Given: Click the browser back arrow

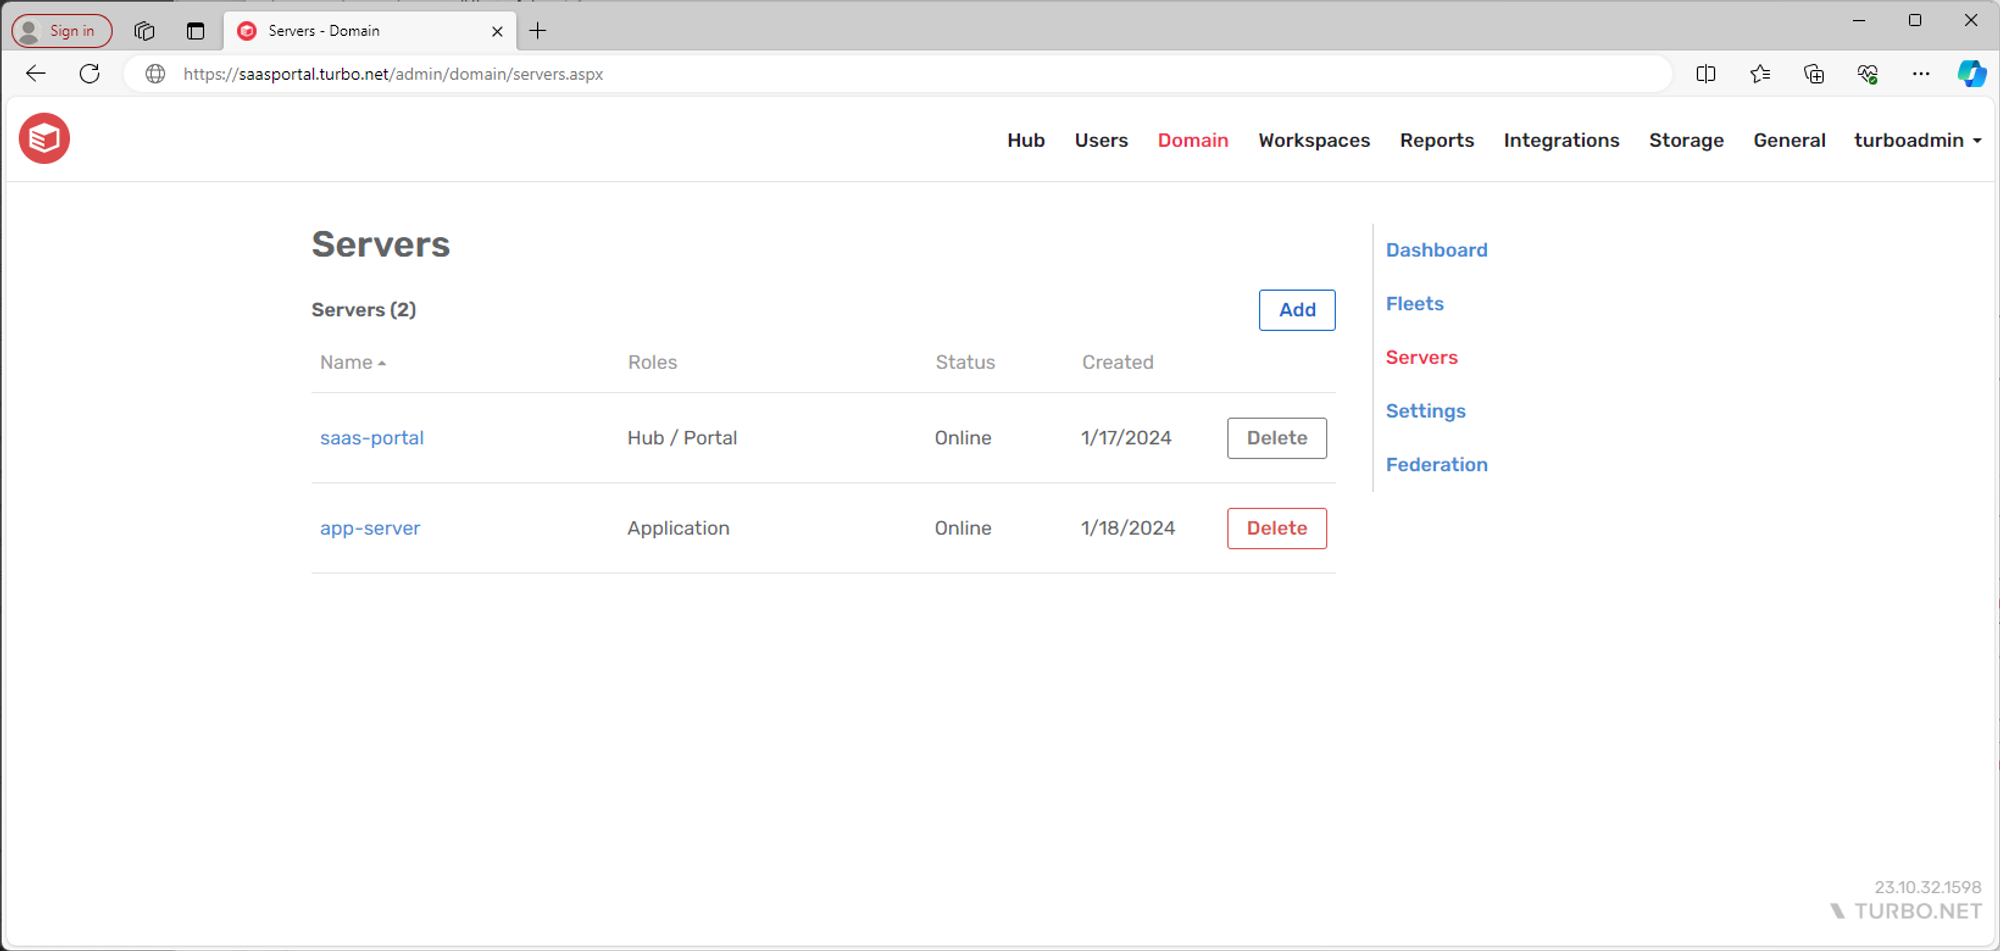Looking at the screenshot, I should point(36,73).
